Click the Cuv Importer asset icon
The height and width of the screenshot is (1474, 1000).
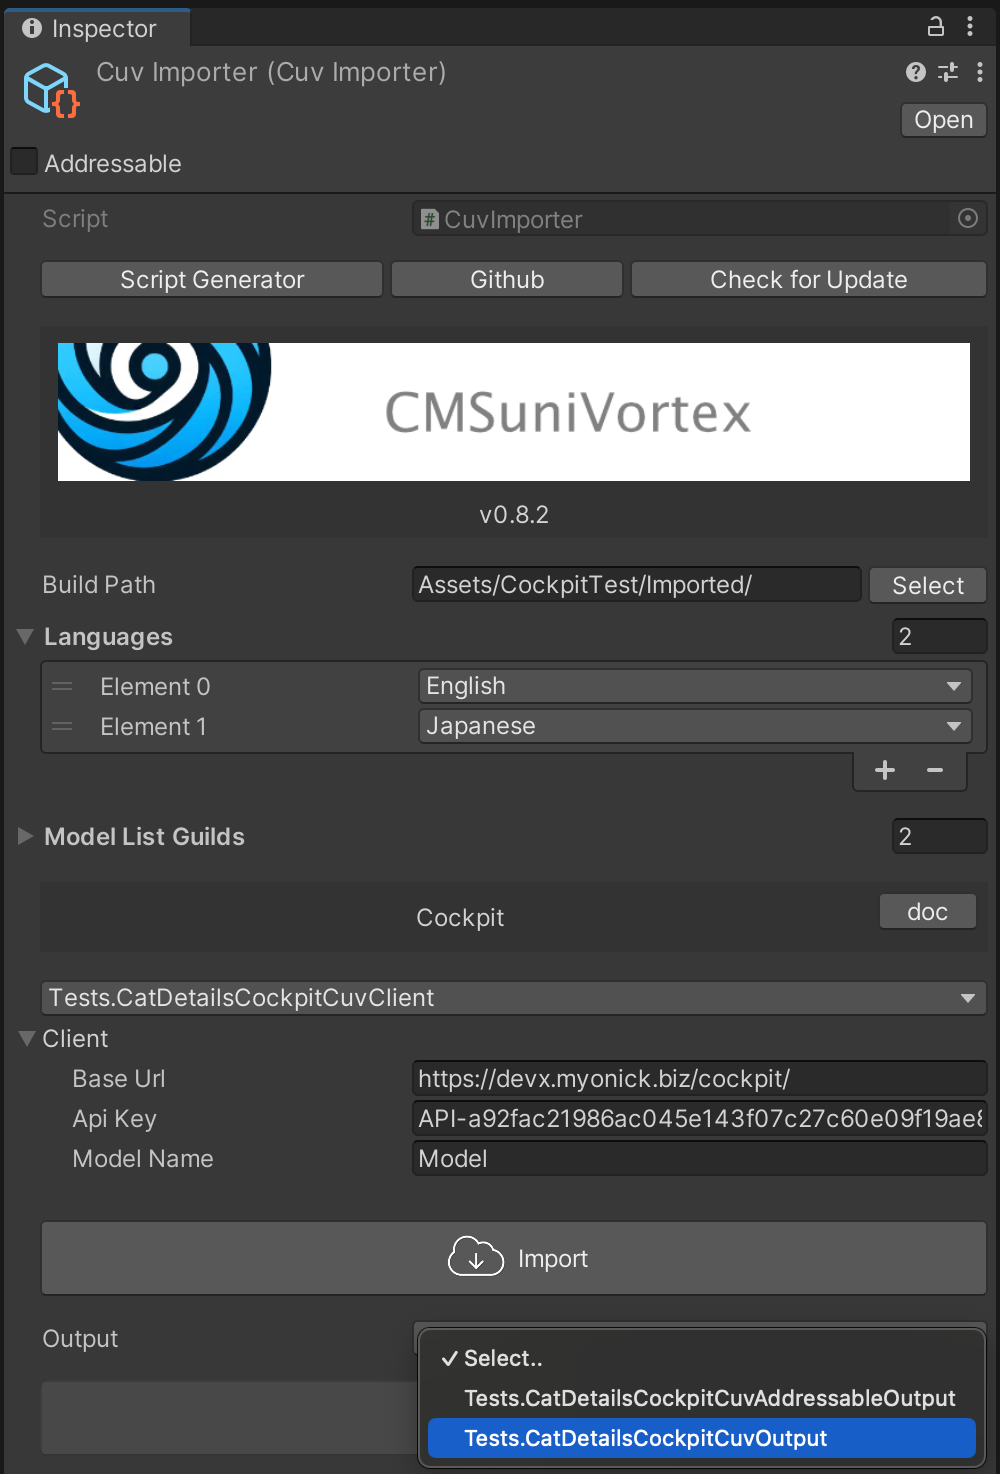(51, 90)
